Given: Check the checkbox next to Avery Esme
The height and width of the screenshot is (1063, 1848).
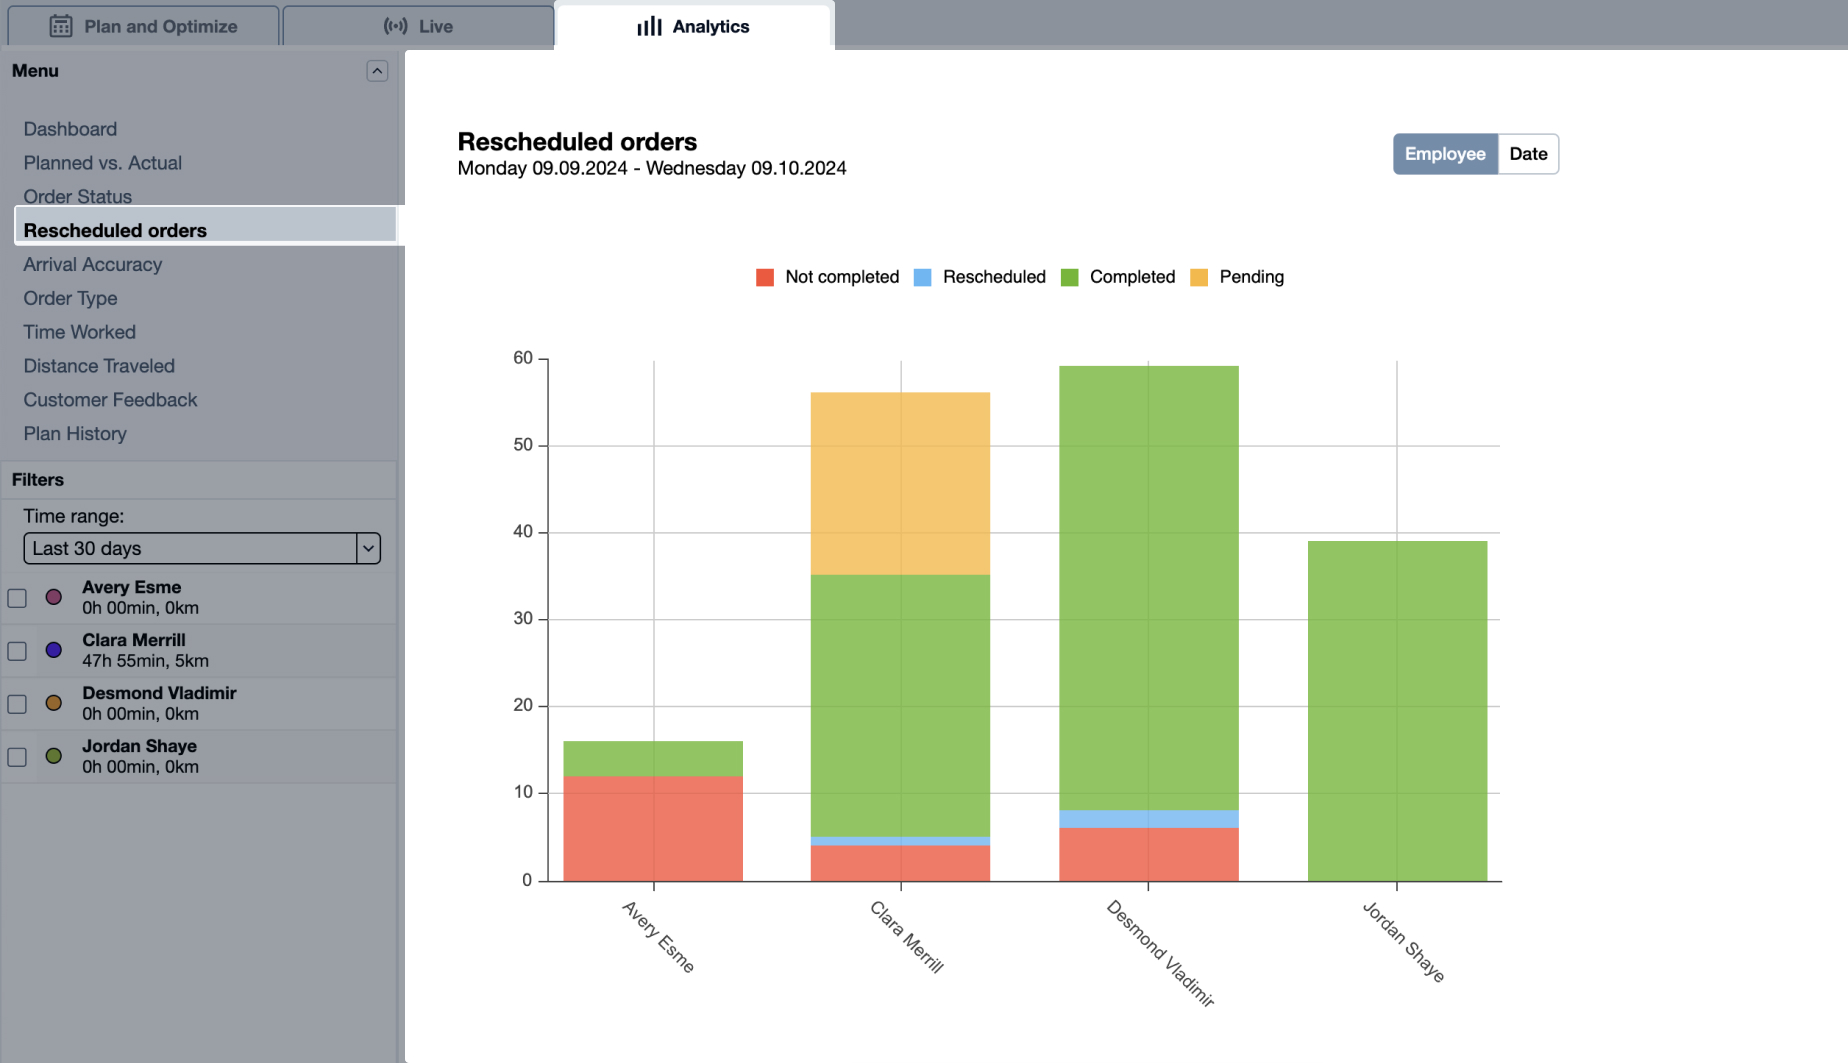Looking at the screenshot, I should point(17,597).
